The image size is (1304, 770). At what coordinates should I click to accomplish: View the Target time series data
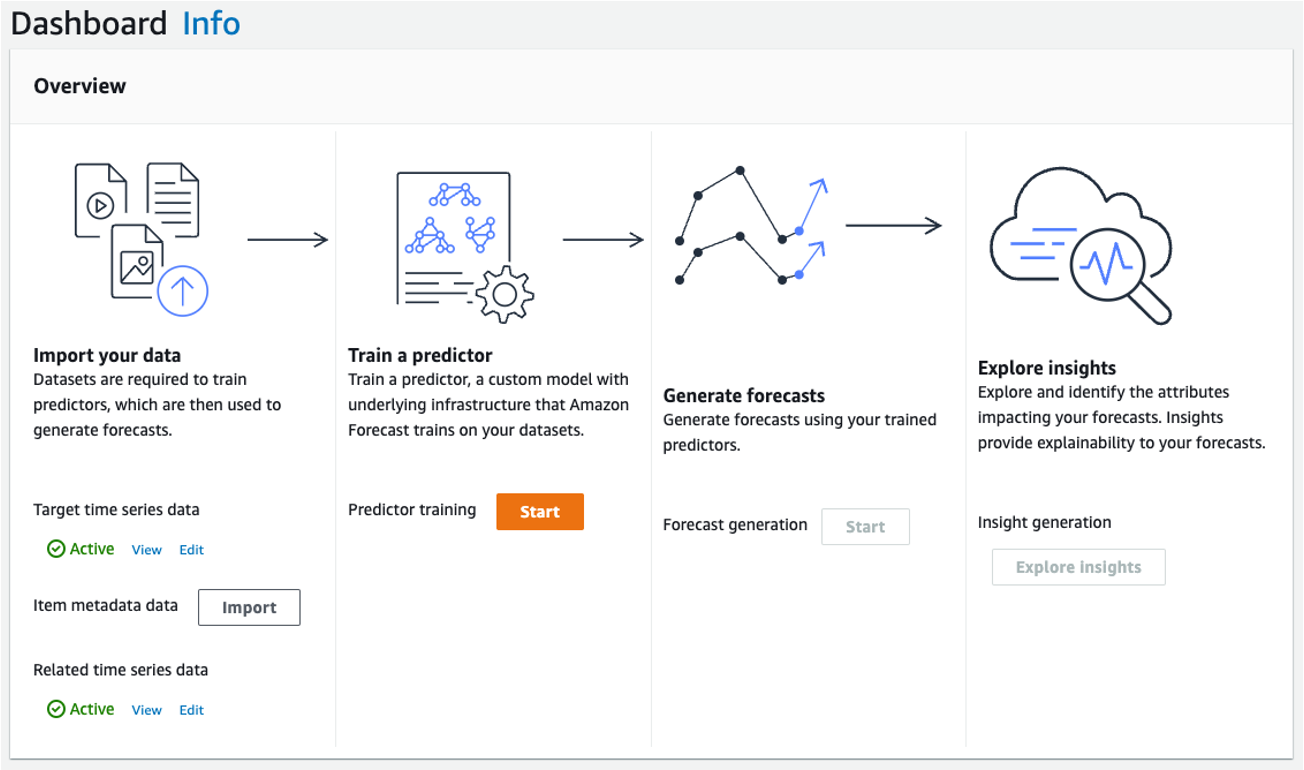[x=147, y=550]
